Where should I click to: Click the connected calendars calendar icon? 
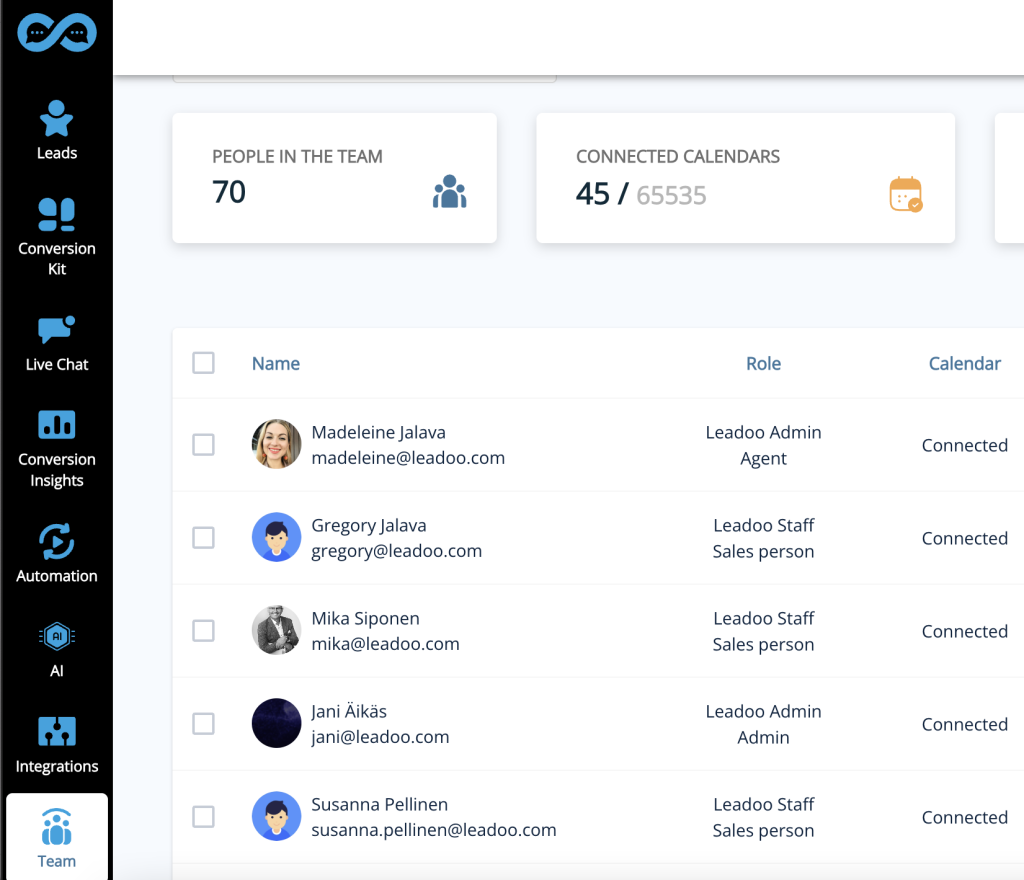(x=906, y=194)
